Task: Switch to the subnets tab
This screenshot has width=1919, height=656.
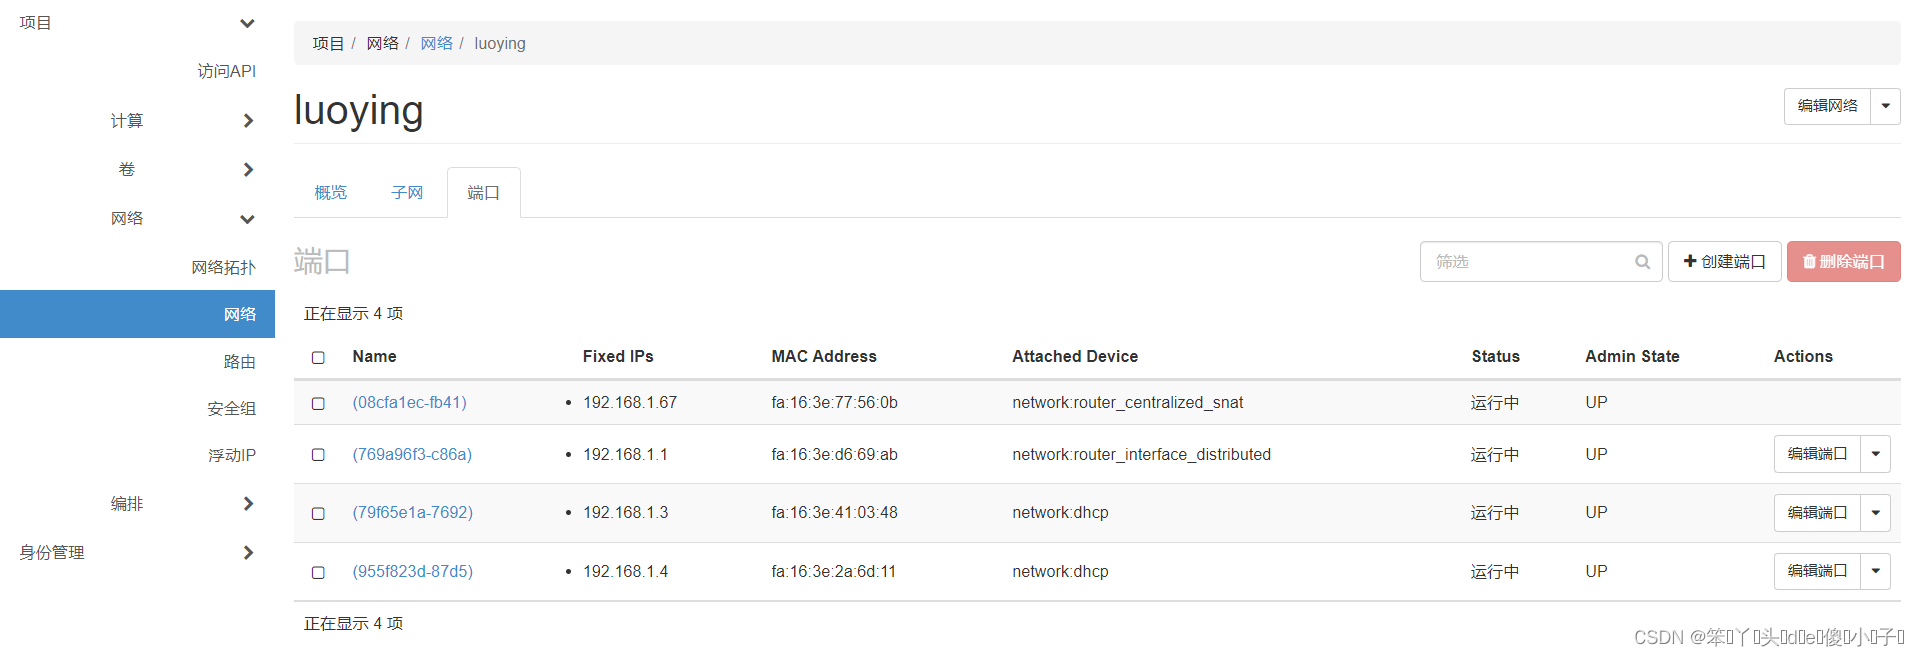Action: [407, 193]
